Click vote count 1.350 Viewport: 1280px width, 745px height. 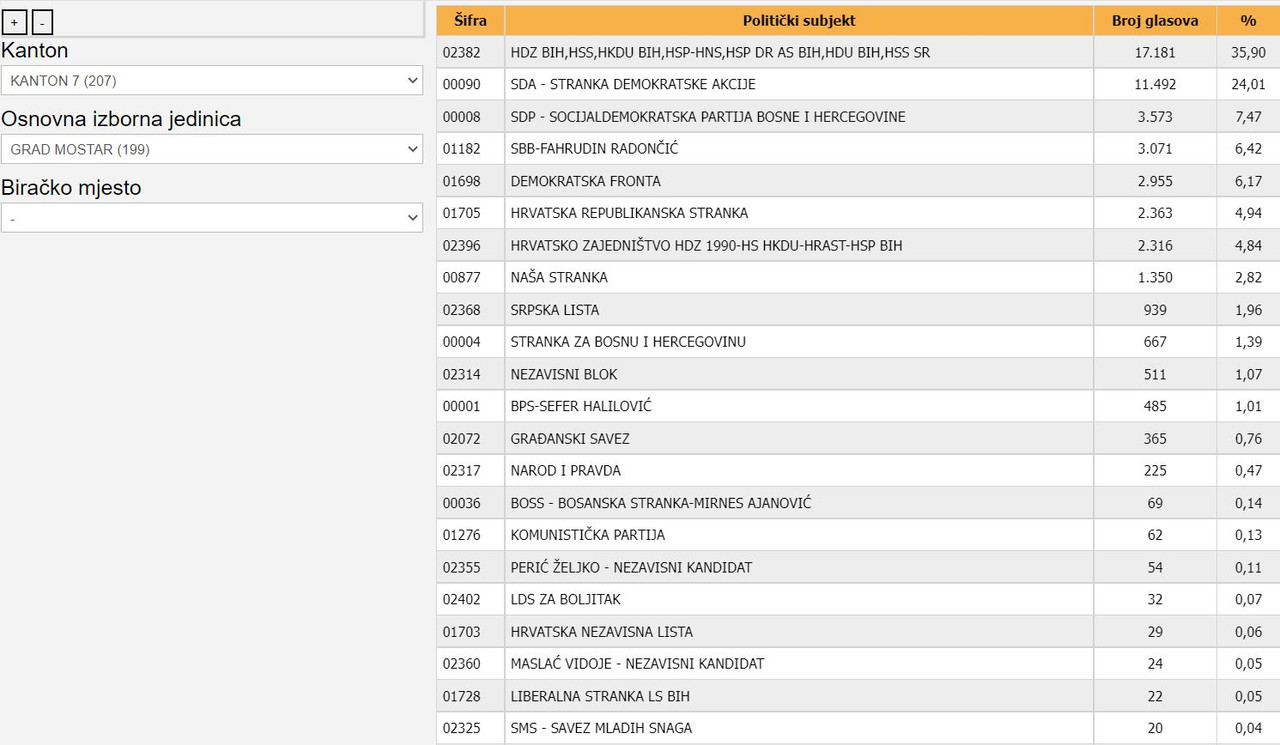pyautogui.click(x=1155, y=277)
